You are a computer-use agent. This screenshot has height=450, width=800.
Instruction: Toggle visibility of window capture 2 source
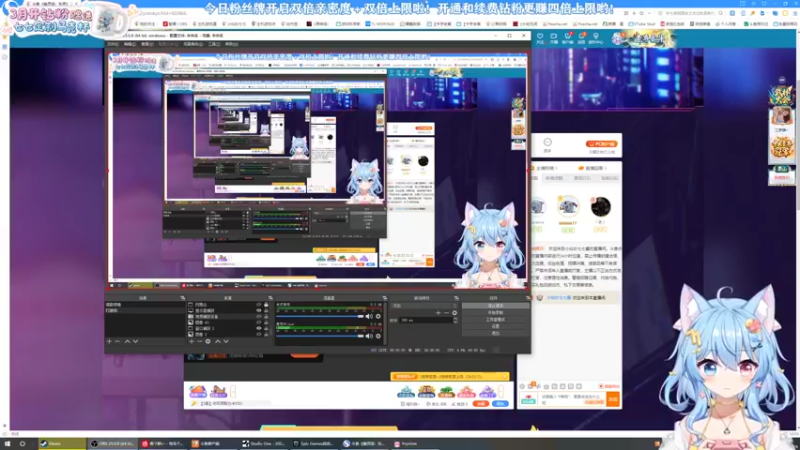click(x=259, y=329)
